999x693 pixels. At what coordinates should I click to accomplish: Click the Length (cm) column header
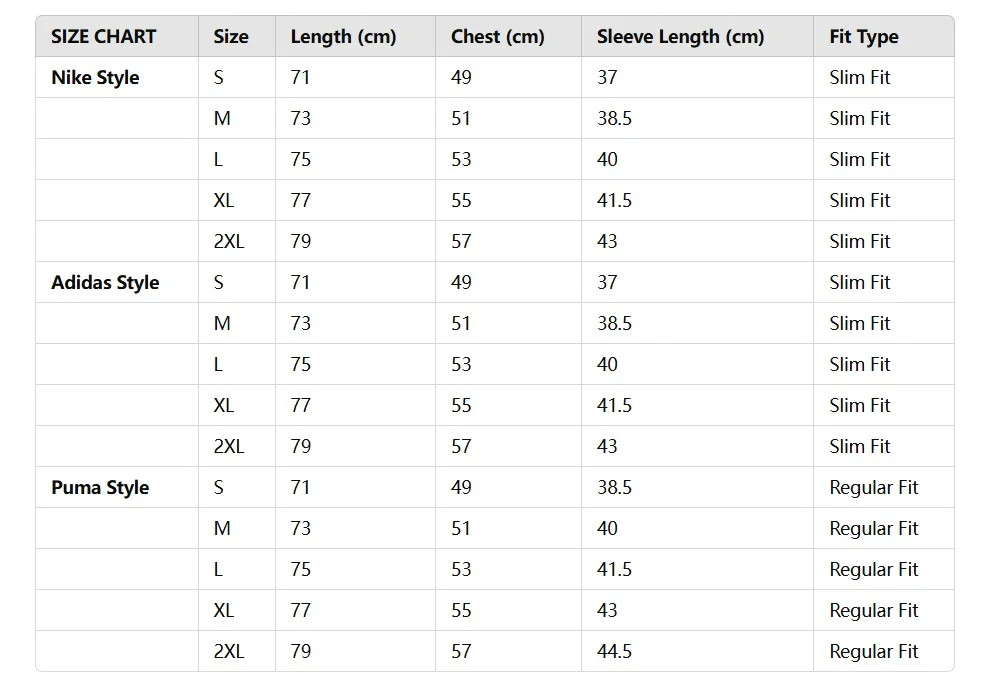(x=343, y=37)
